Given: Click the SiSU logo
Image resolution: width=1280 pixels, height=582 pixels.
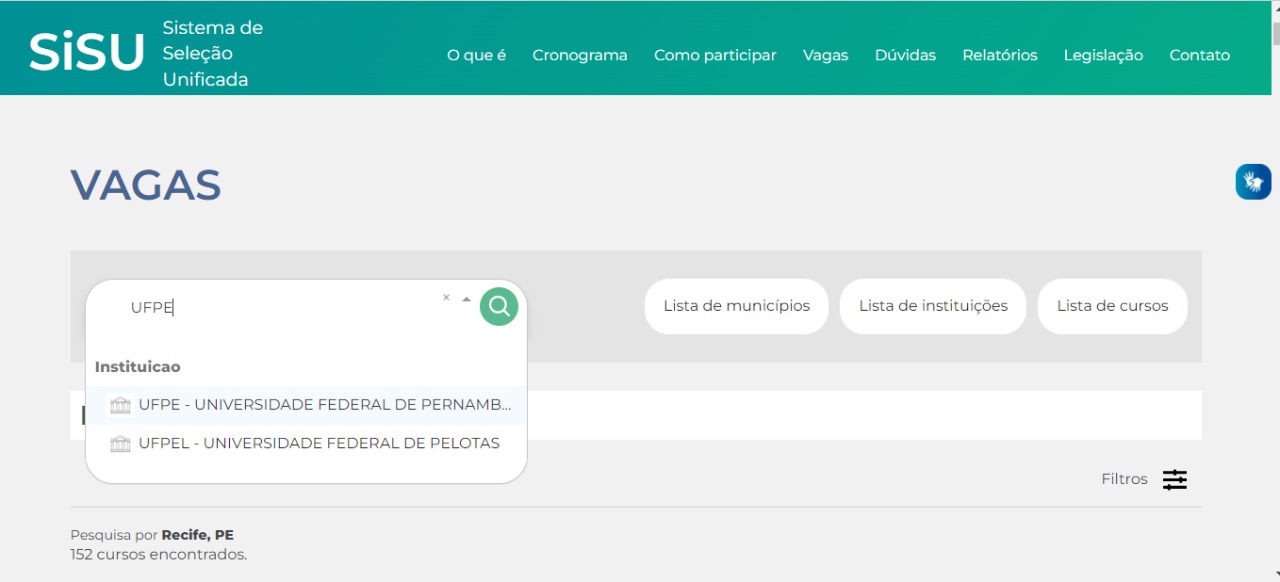Looking at the screenshot, I should pos(86,52).
